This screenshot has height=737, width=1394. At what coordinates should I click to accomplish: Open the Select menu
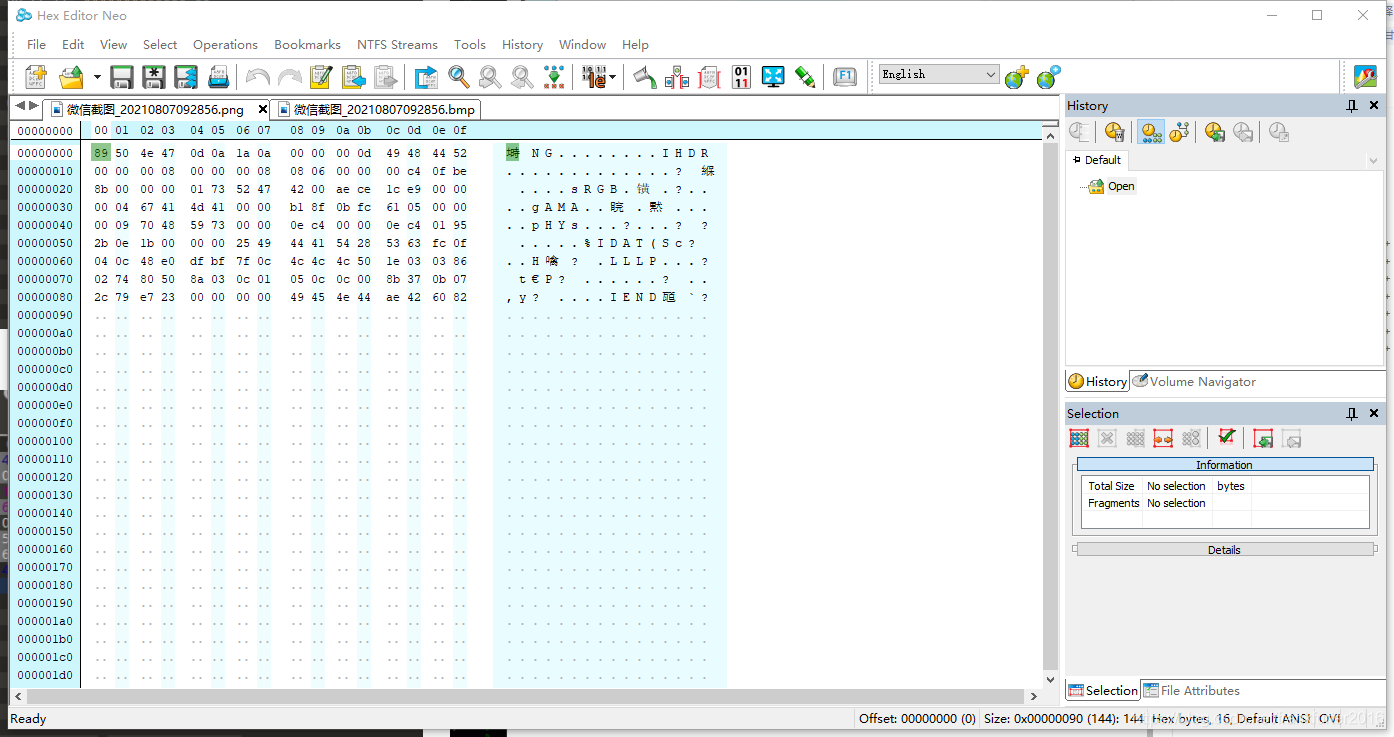tap(160, 44)
